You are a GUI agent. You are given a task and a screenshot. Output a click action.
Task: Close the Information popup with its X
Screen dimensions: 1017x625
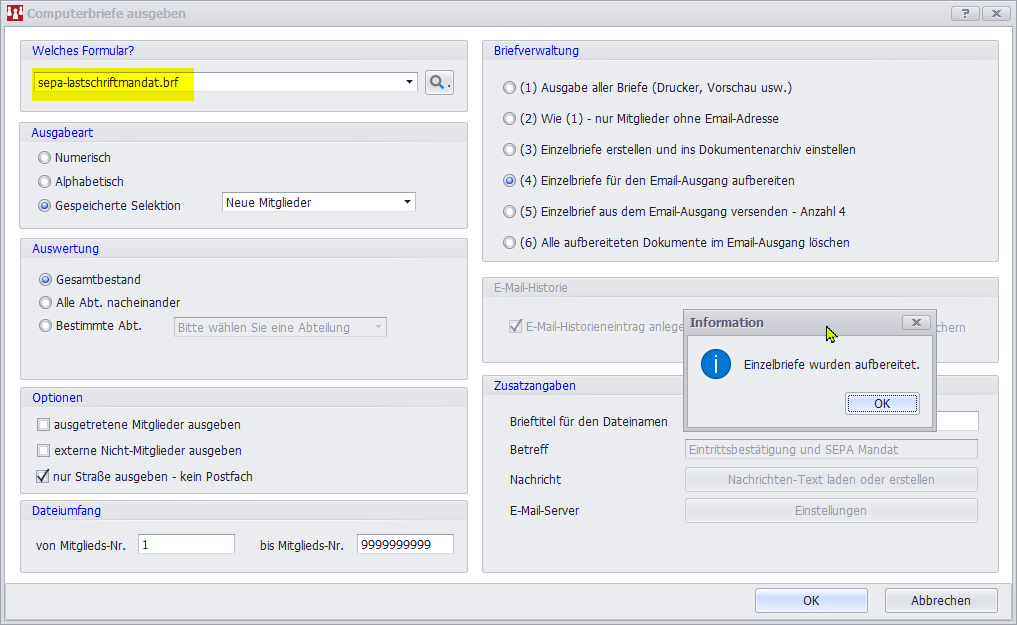pos(916,322)
